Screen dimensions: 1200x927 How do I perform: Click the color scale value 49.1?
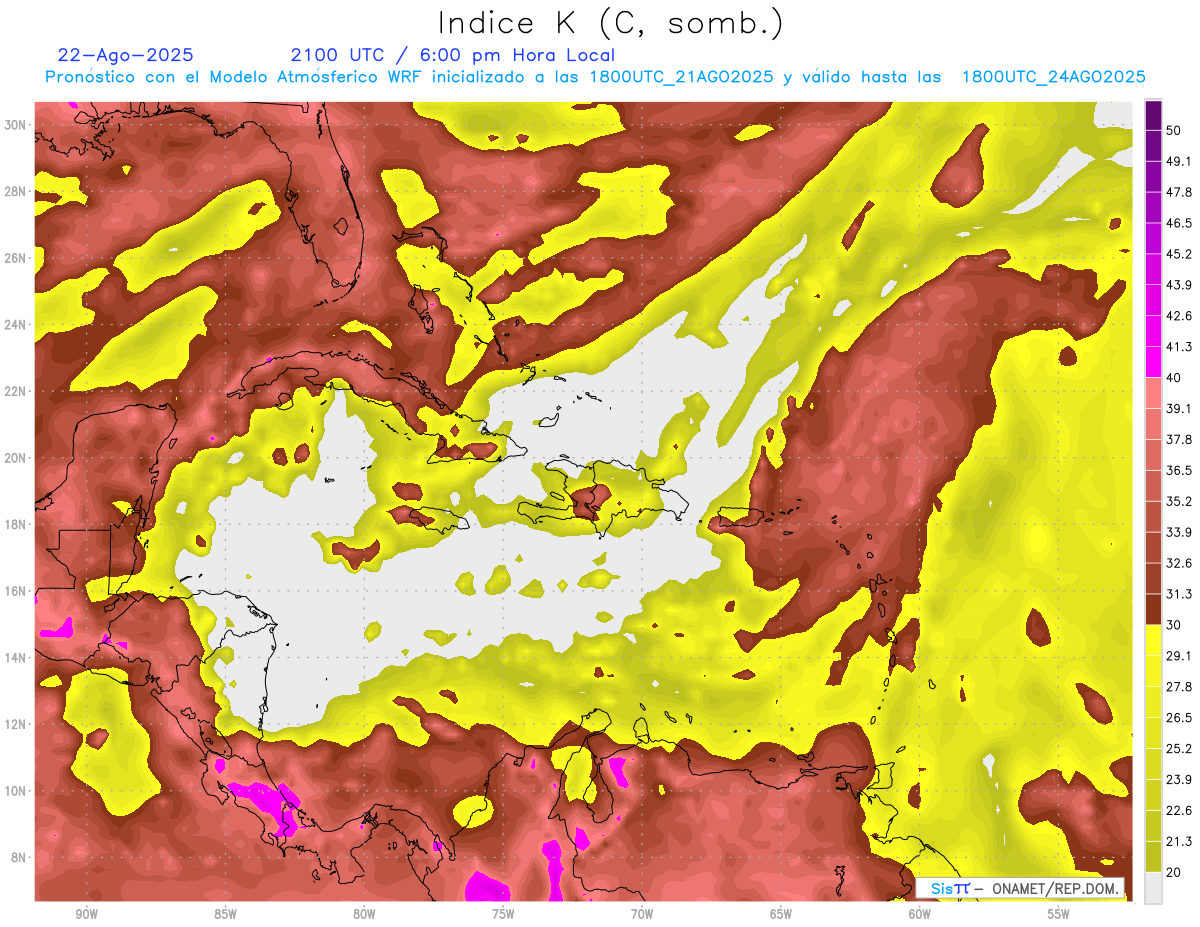click(x=1178, y=161)
